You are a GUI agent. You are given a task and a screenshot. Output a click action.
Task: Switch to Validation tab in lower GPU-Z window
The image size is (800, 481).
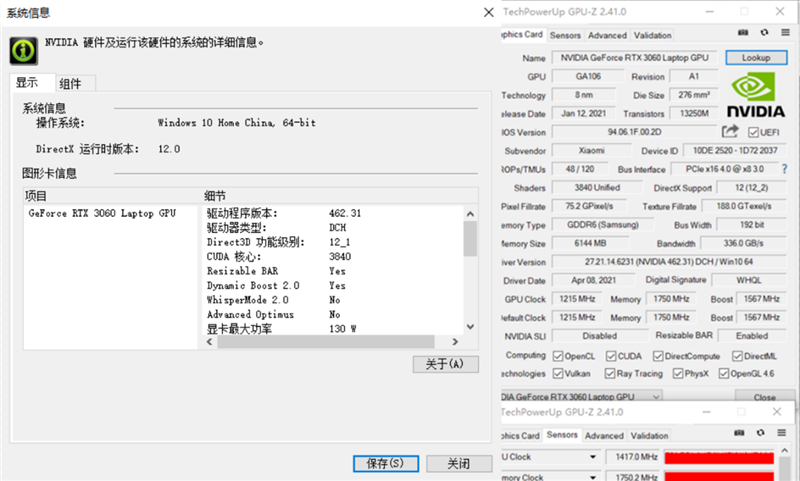(649, 436)
